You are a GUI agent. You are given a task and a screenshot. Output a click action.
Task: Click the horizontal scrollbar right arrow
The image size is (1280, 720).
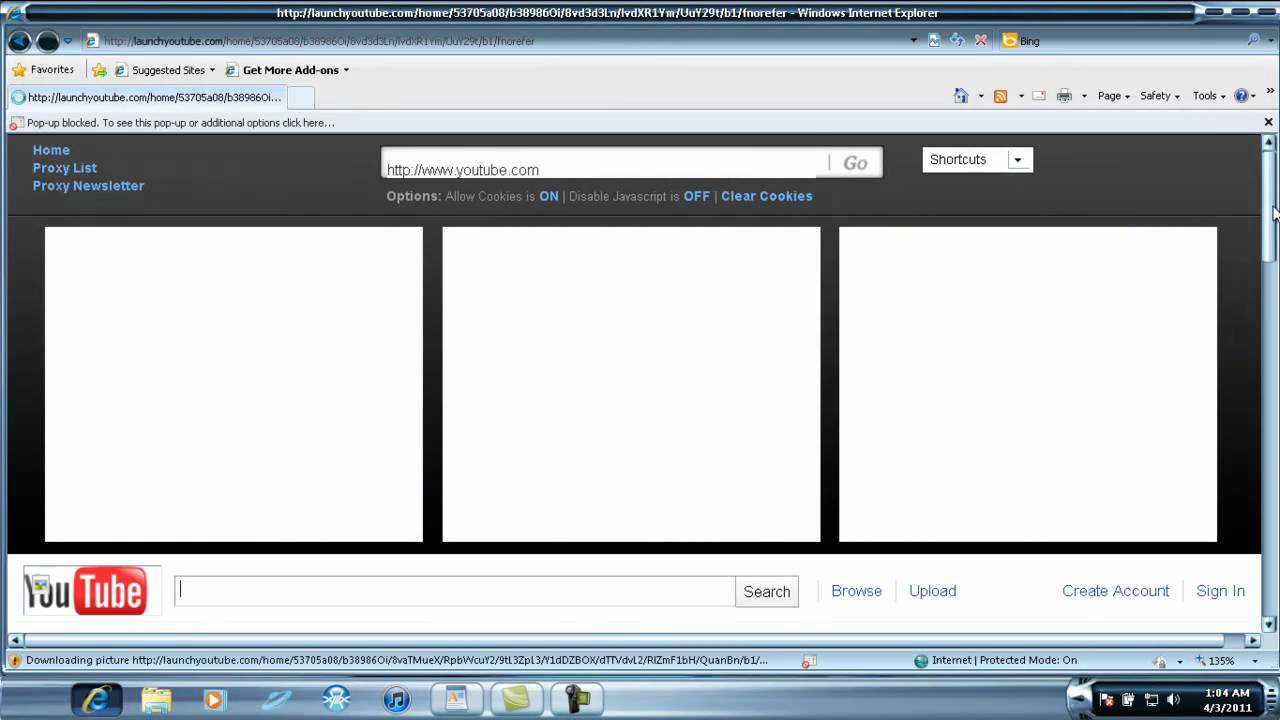1253,640
